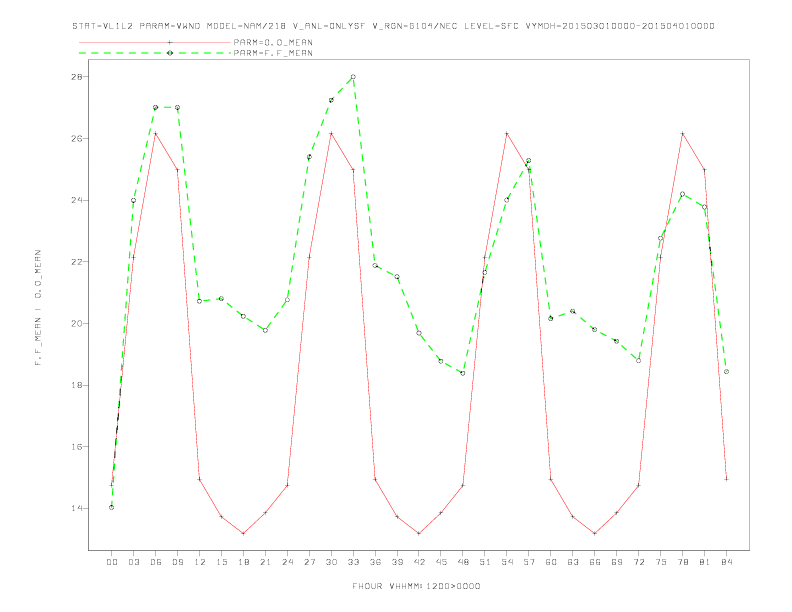Click the y-axis tick label 28

click(76, 77)
